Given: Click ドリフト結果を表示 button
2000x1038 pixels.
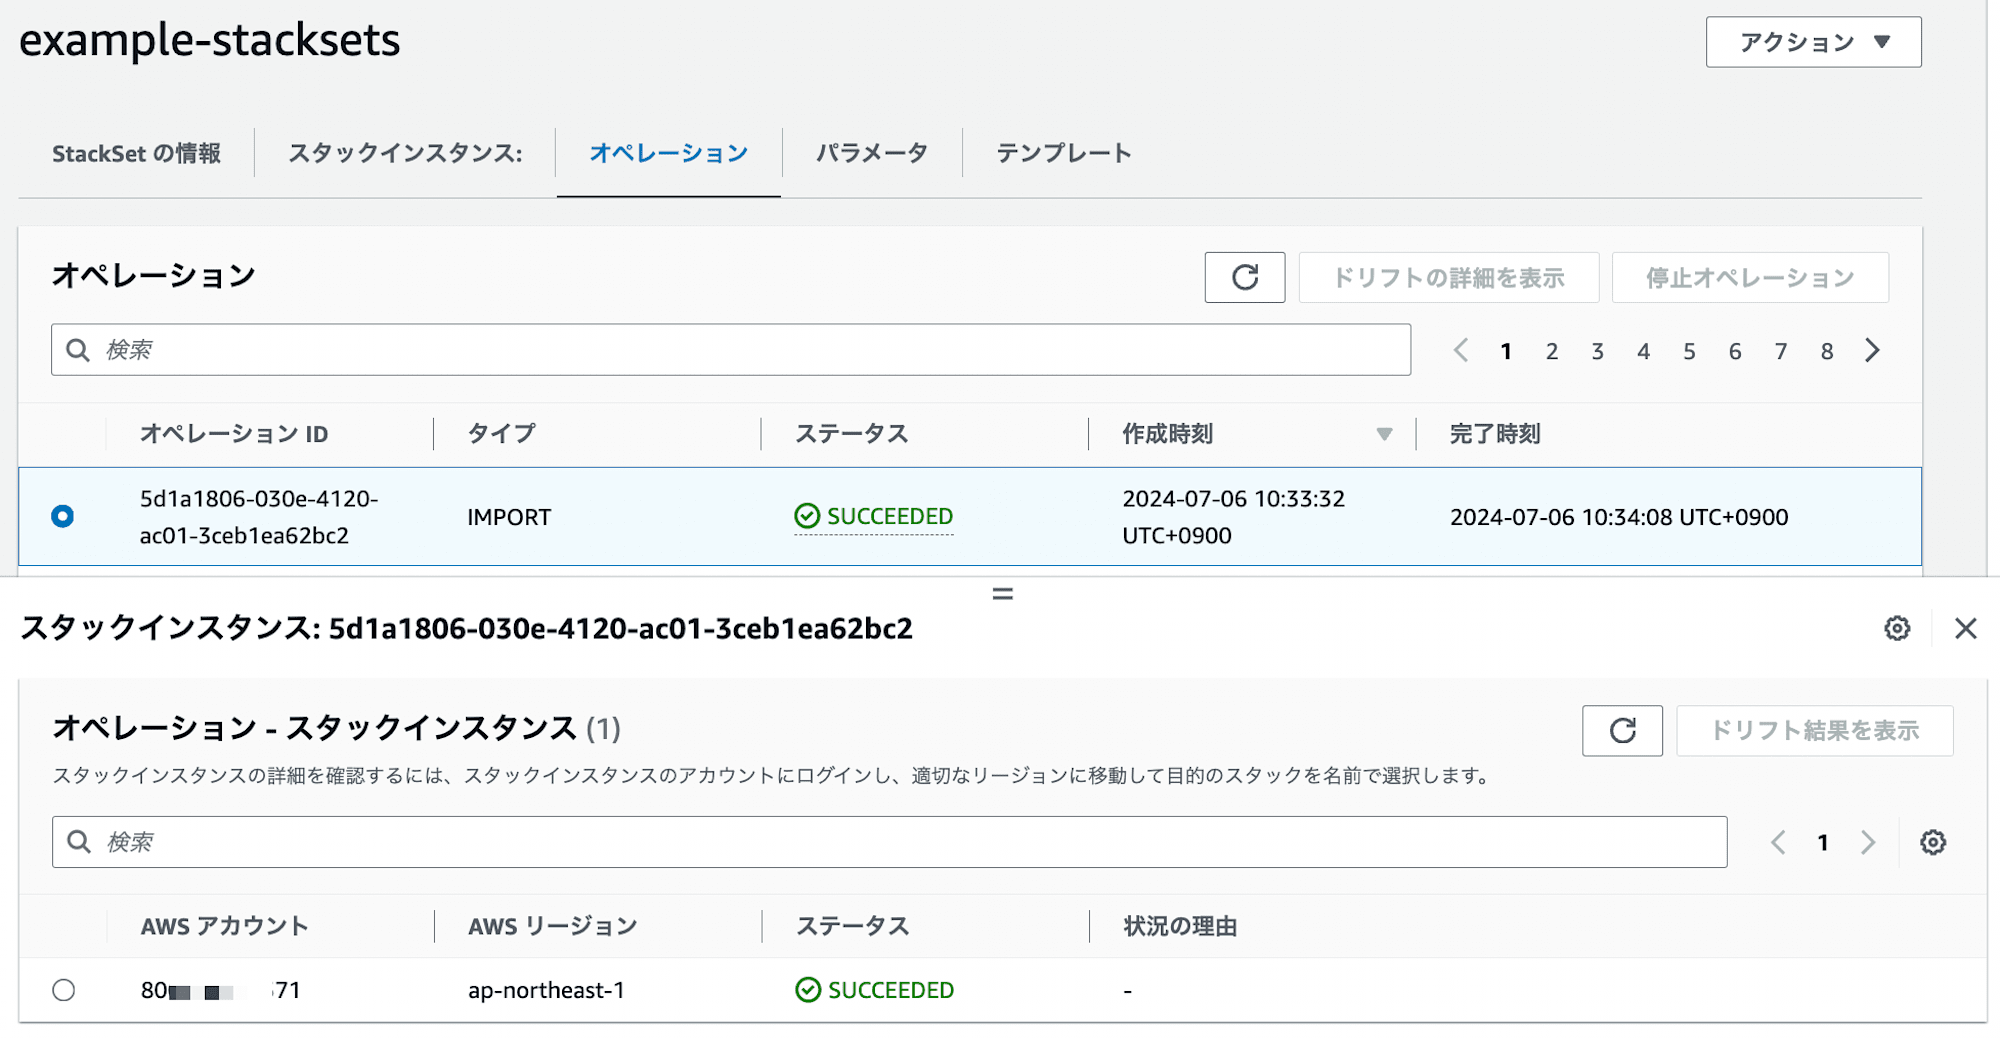Looking at the screenshot, I should (1814, 730).
